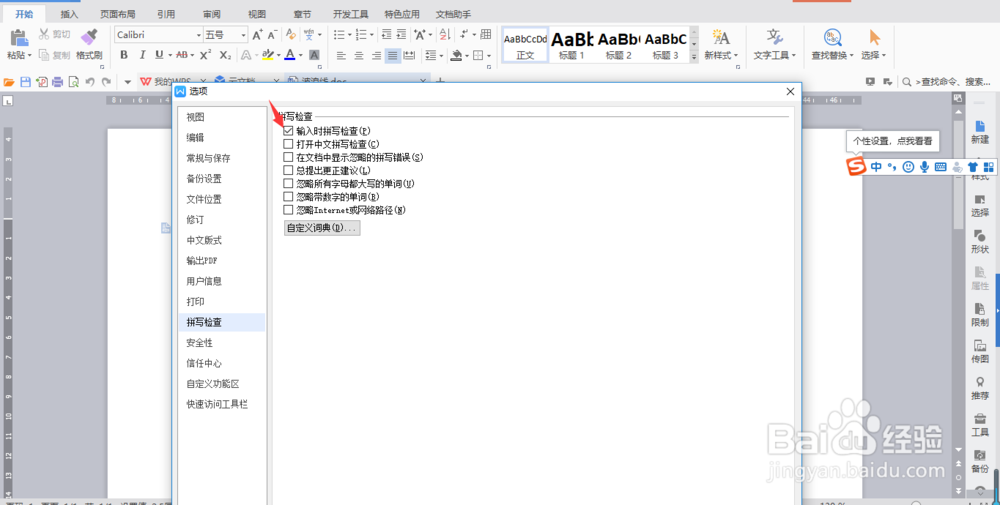The width and height of the screenshot is (1000, 505).
Task: Decrease font size with A- icon
Action: pos(273,34)
